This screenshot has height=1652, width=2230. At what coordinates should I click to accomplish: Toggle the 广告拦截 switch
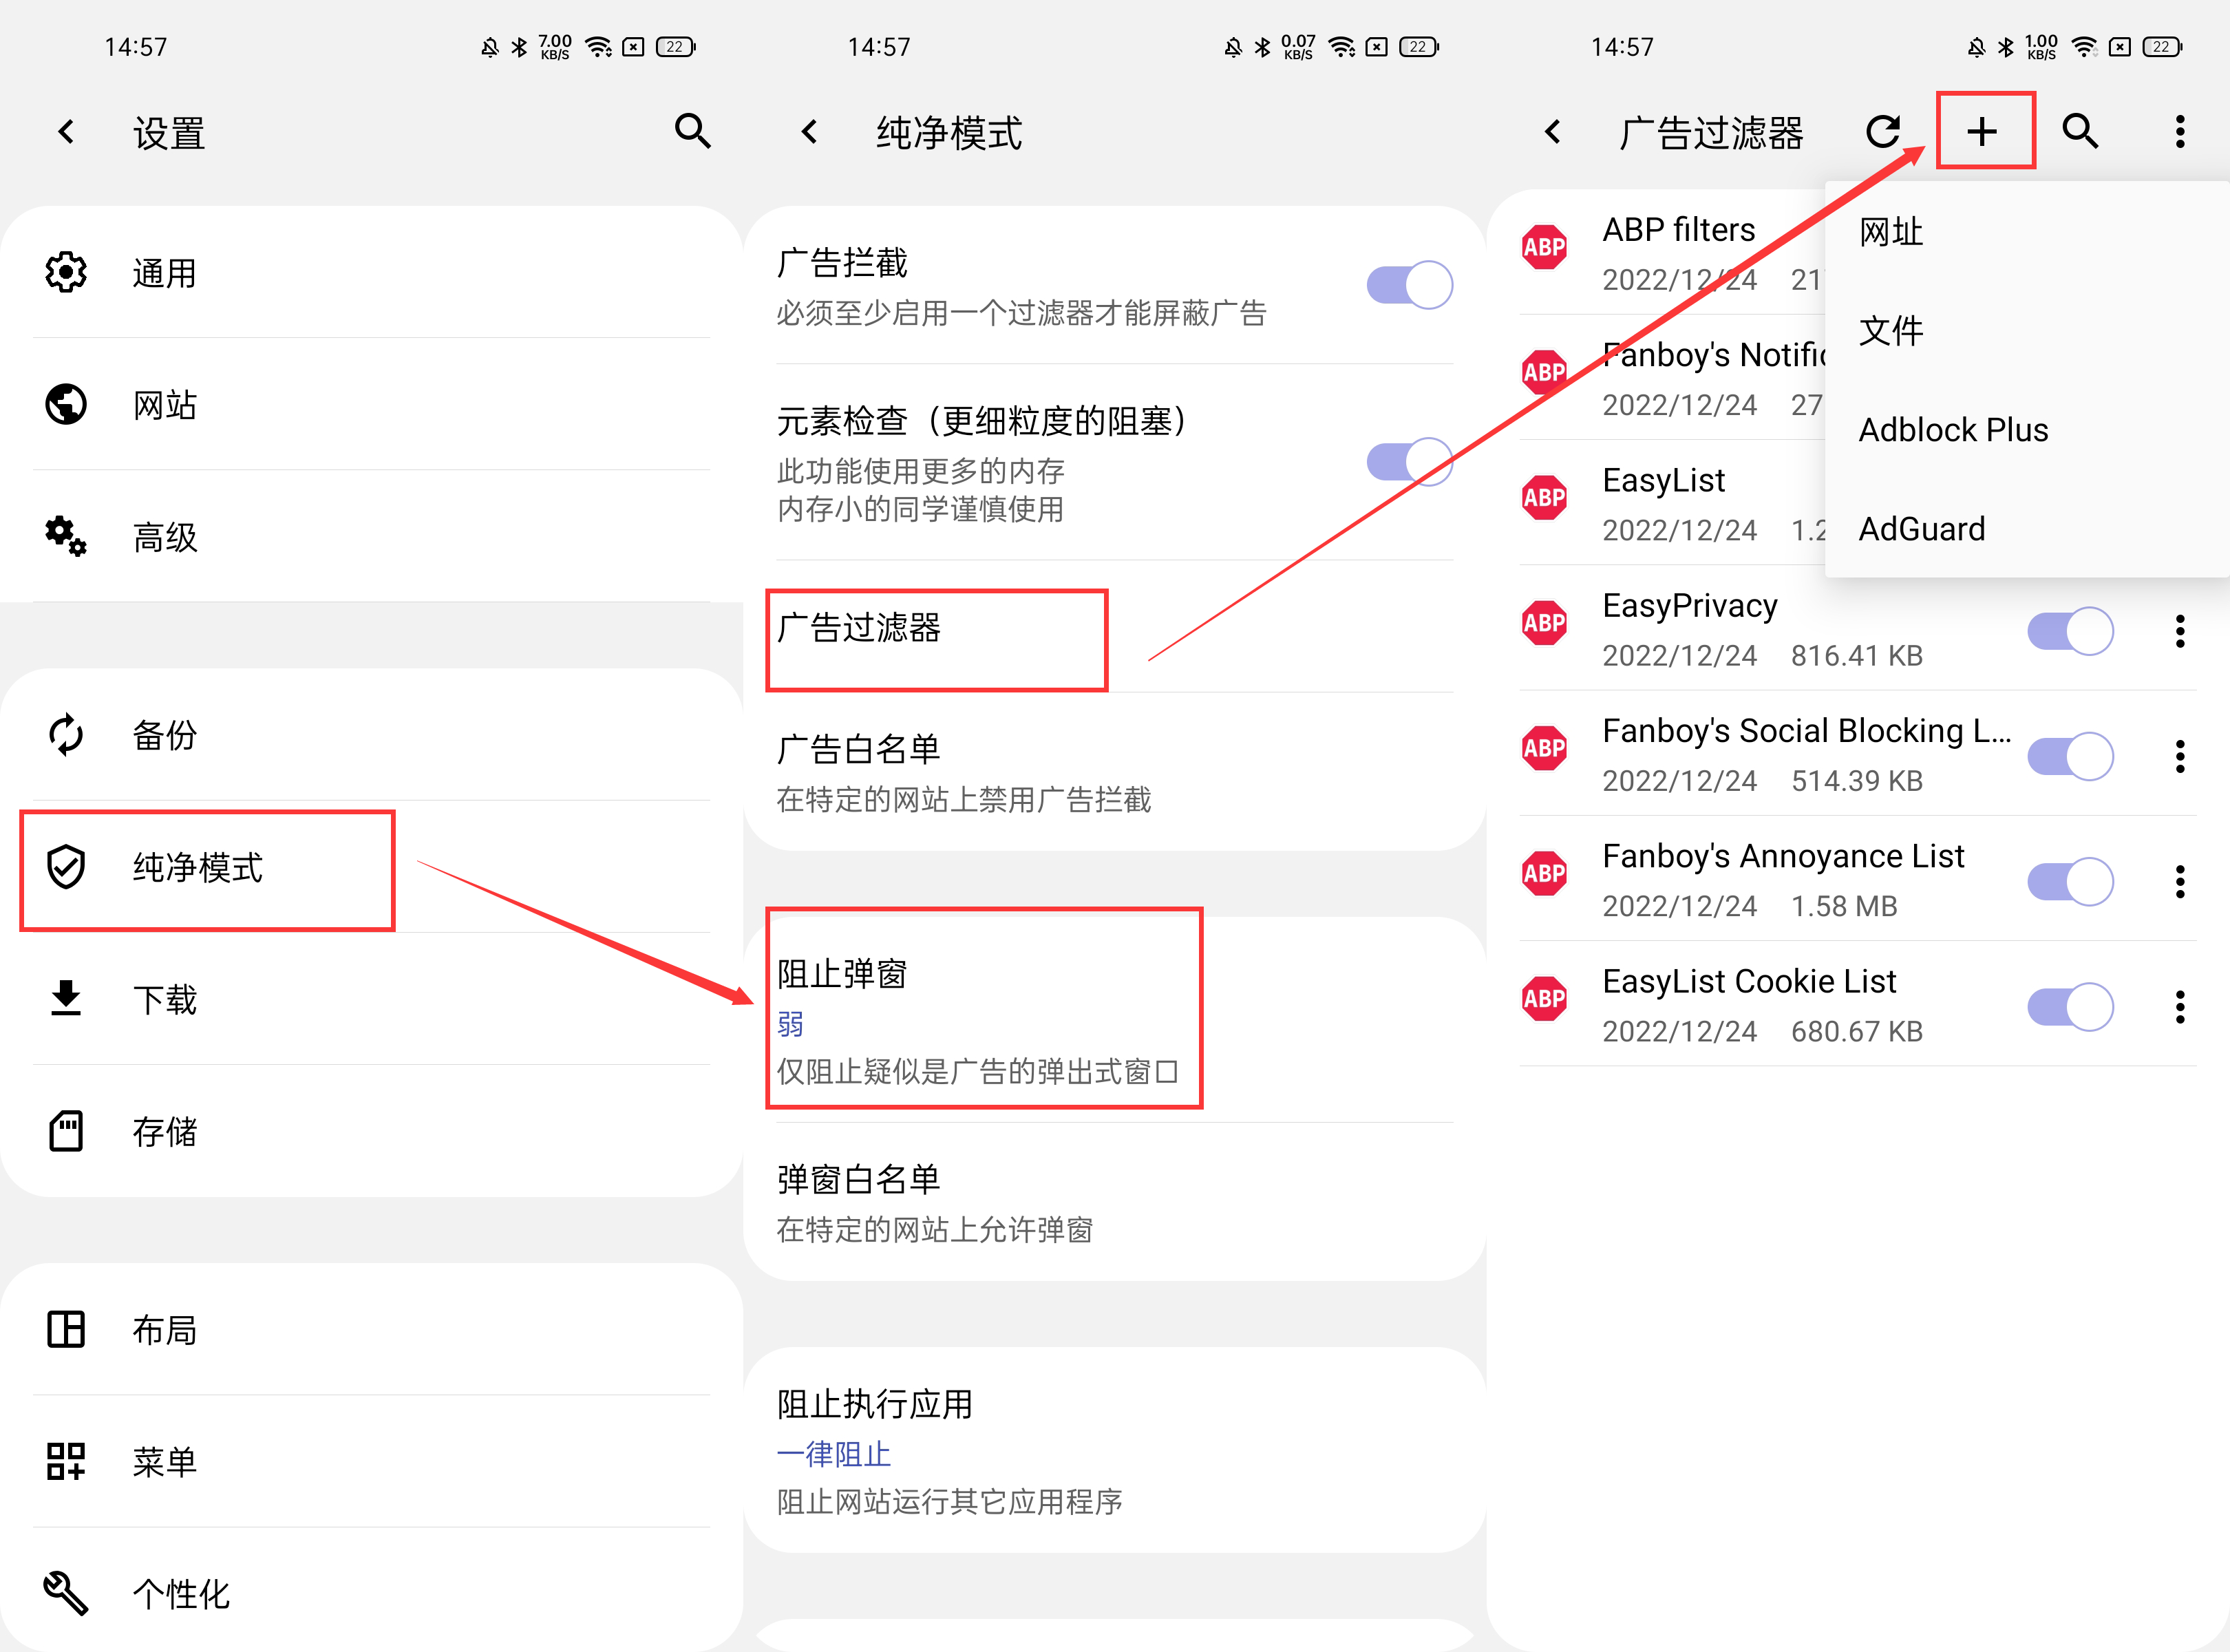tap(1409, 285)
